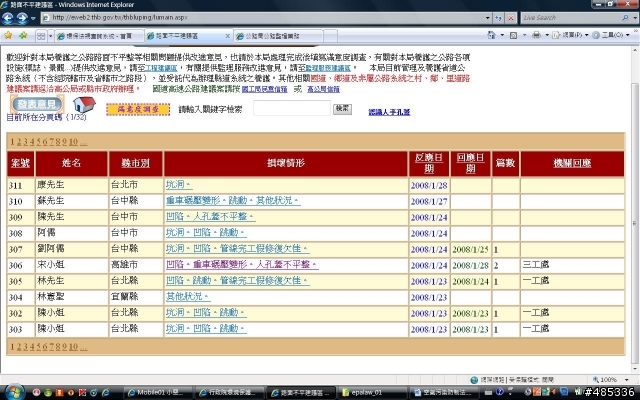Image resolution: width=640 pixels, height=400 pixels.
Task: Click the keyword search text field
Action: (x=291, y=109)
